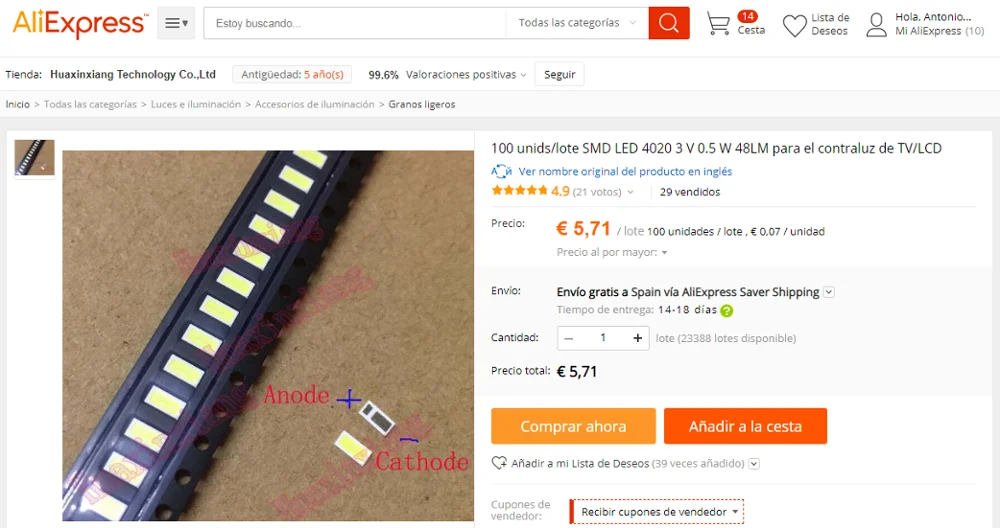Click the translate icon beside product name link
1000x528 pixels.
(x=501, y=172)
